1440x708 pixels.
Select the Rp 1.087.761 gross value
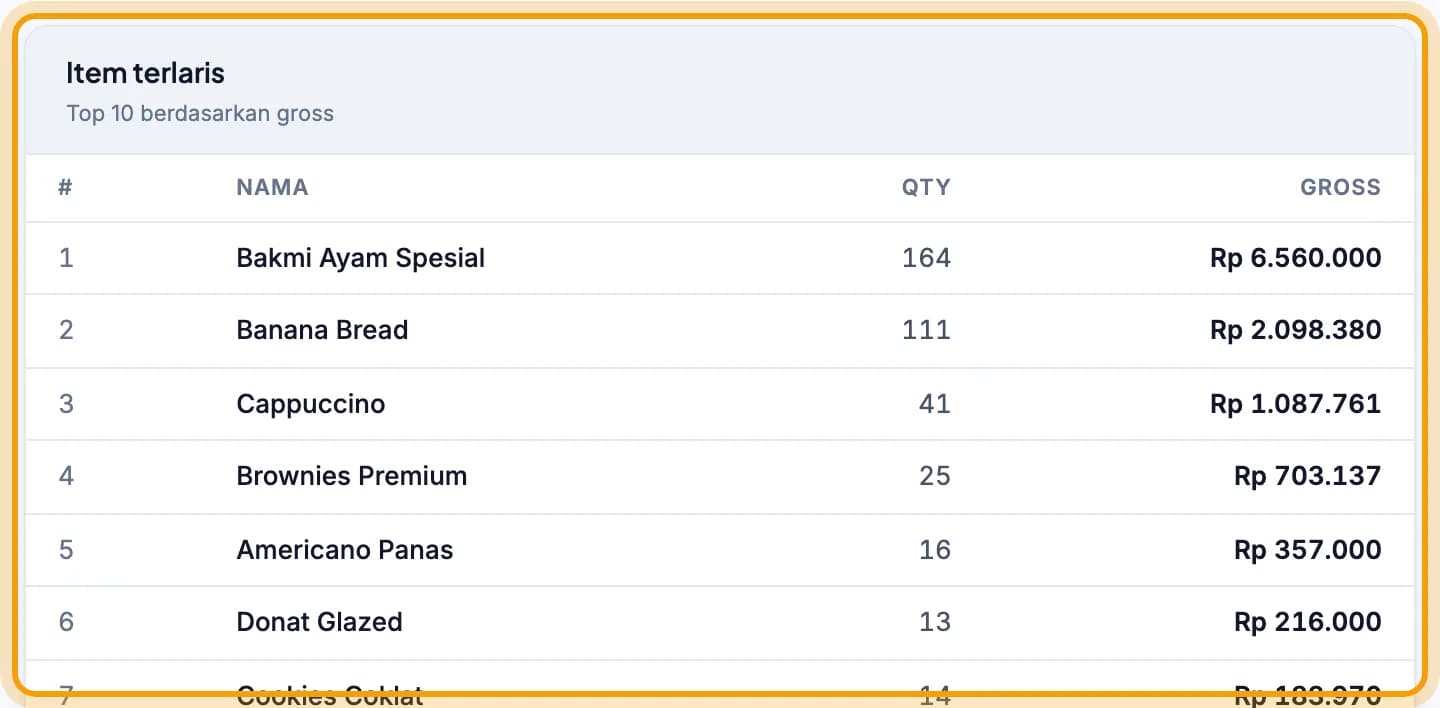point(1295,404)
